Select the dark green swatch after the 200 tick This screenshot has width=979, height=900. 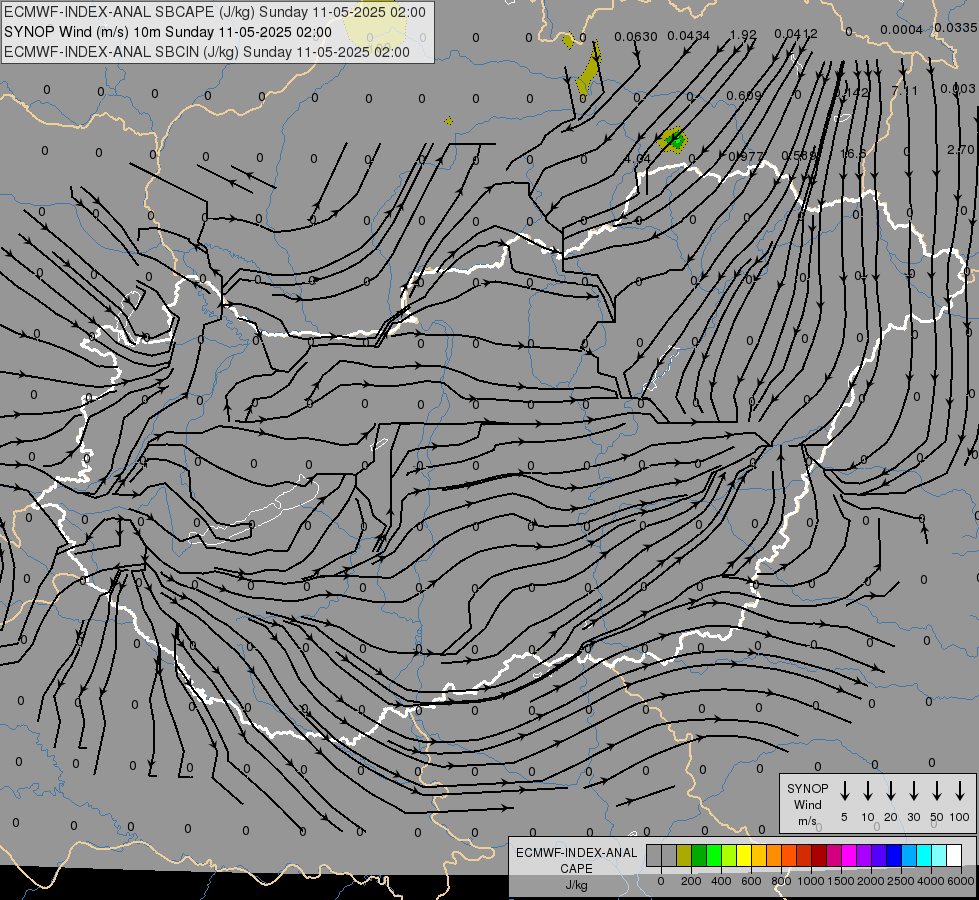pos(699,855)
